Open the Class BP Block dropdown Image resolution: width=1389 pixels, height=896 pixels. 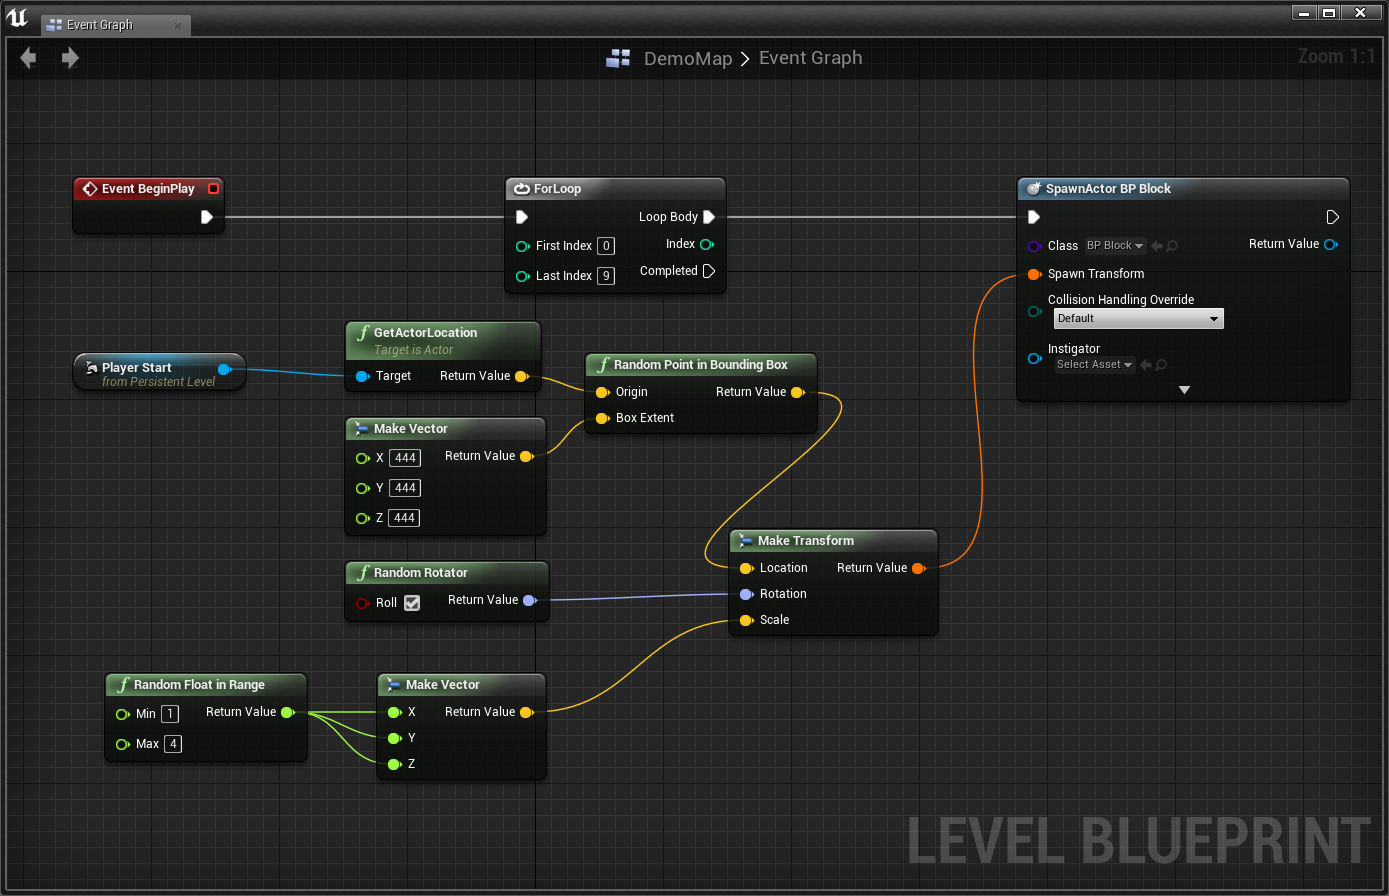(1115, 245)
